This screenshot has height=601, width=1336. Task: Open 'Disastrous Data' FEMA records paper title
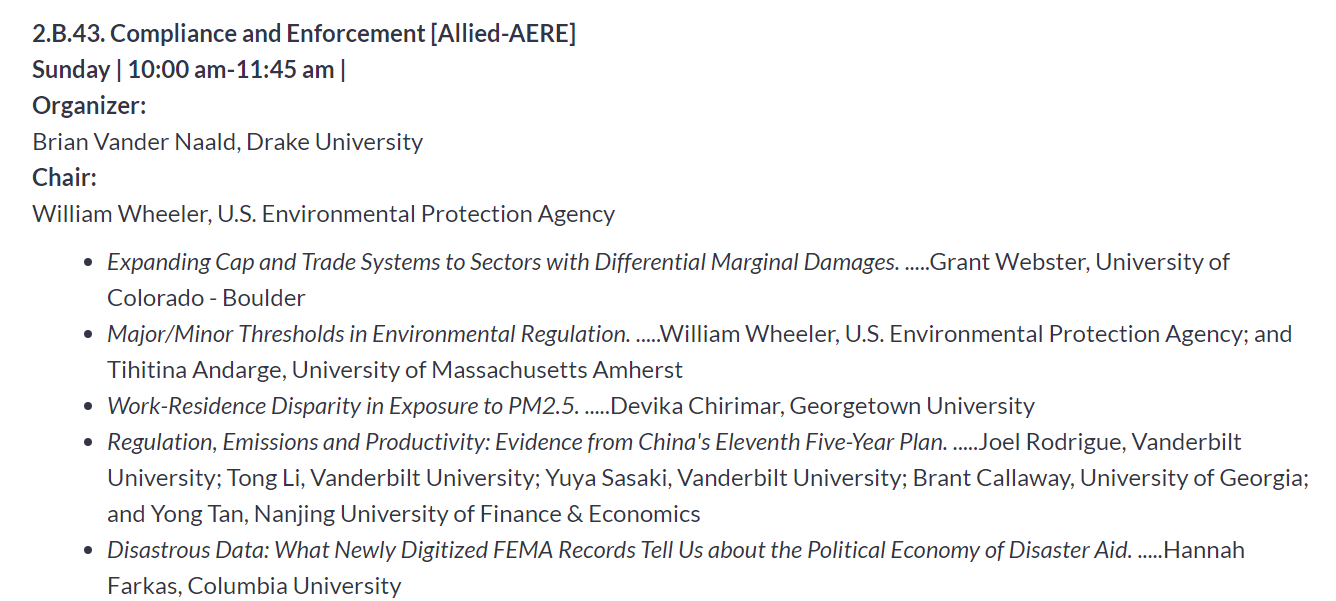(619, 549)
